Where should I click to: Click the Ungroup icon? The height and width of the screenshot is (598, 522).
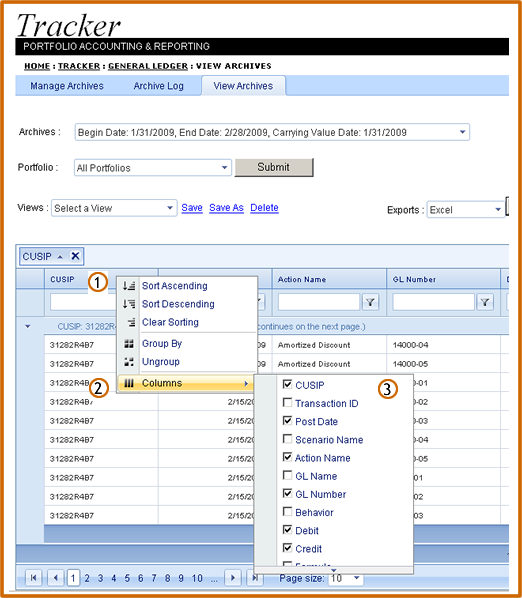point(129,362)
